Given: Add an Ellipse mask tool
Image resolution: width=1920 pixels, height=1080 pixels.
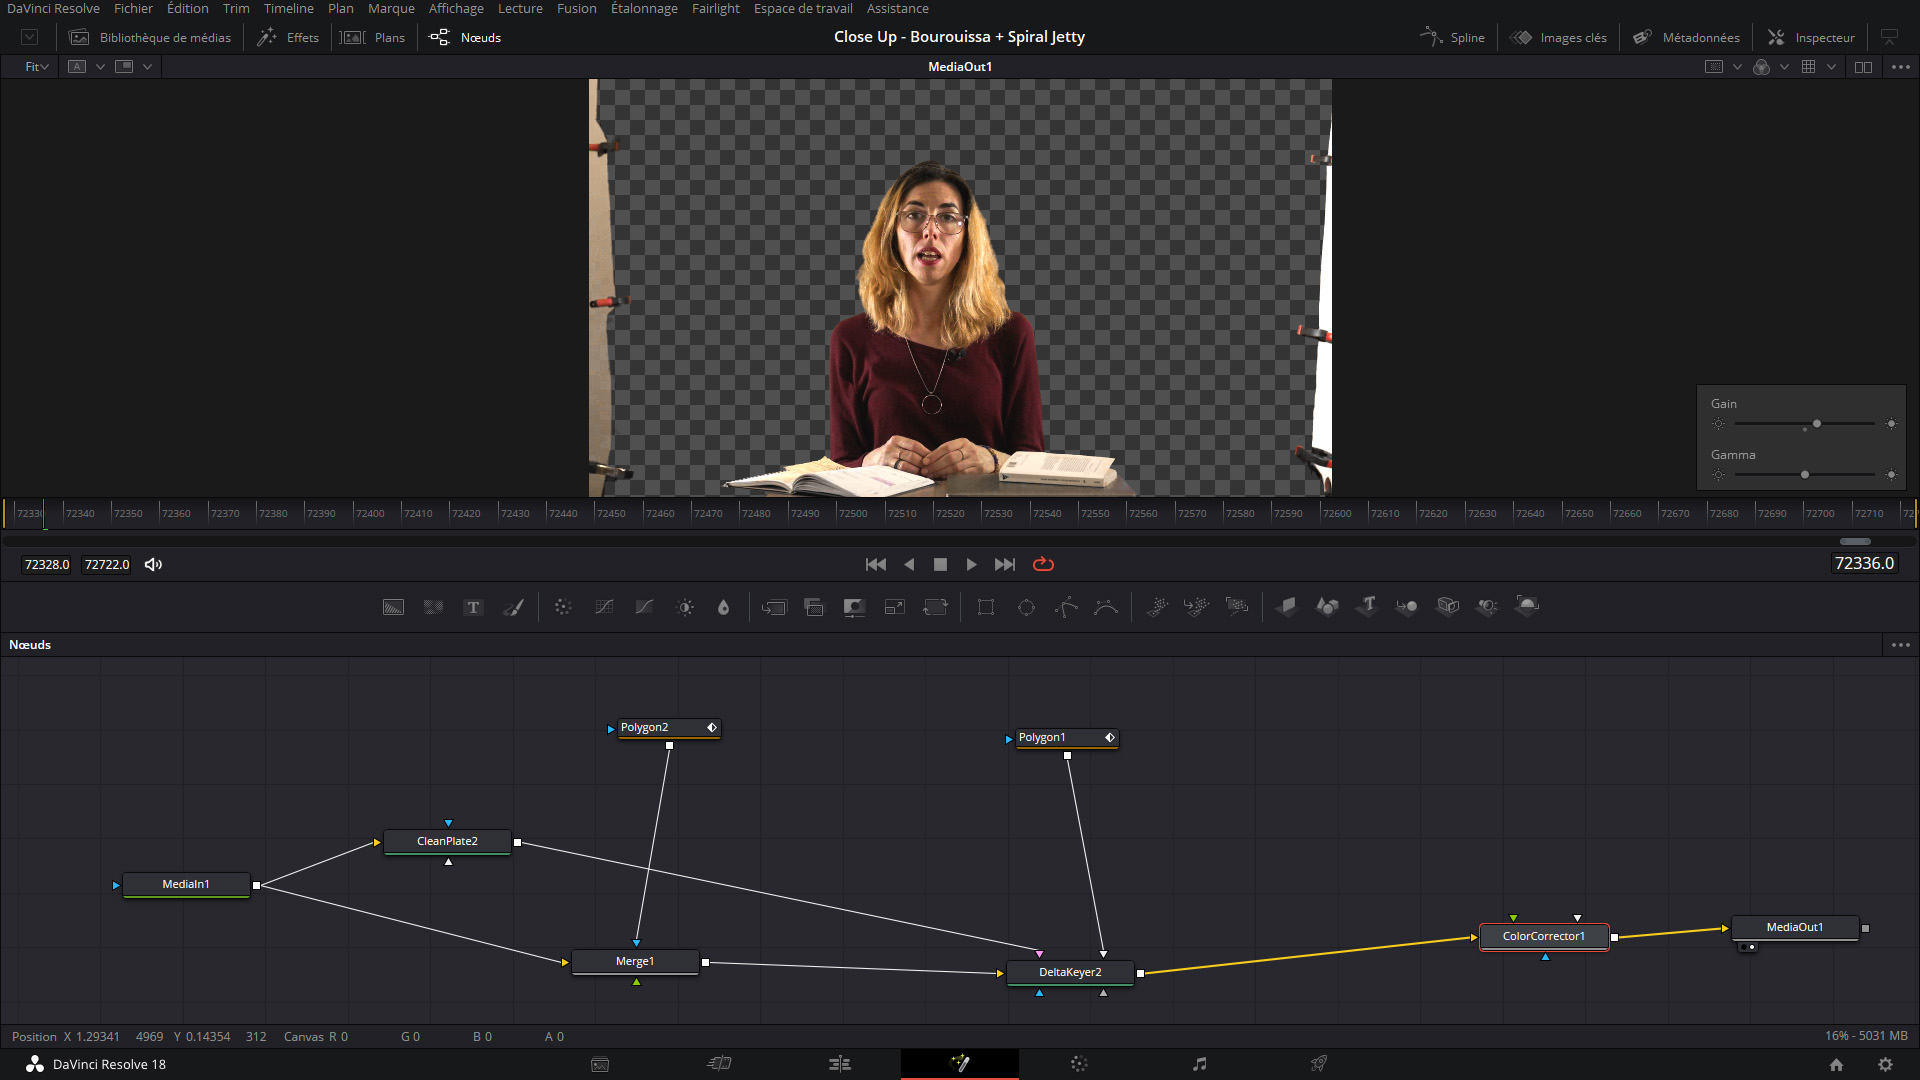Looking at the screenshot, I should (1026, 607).
